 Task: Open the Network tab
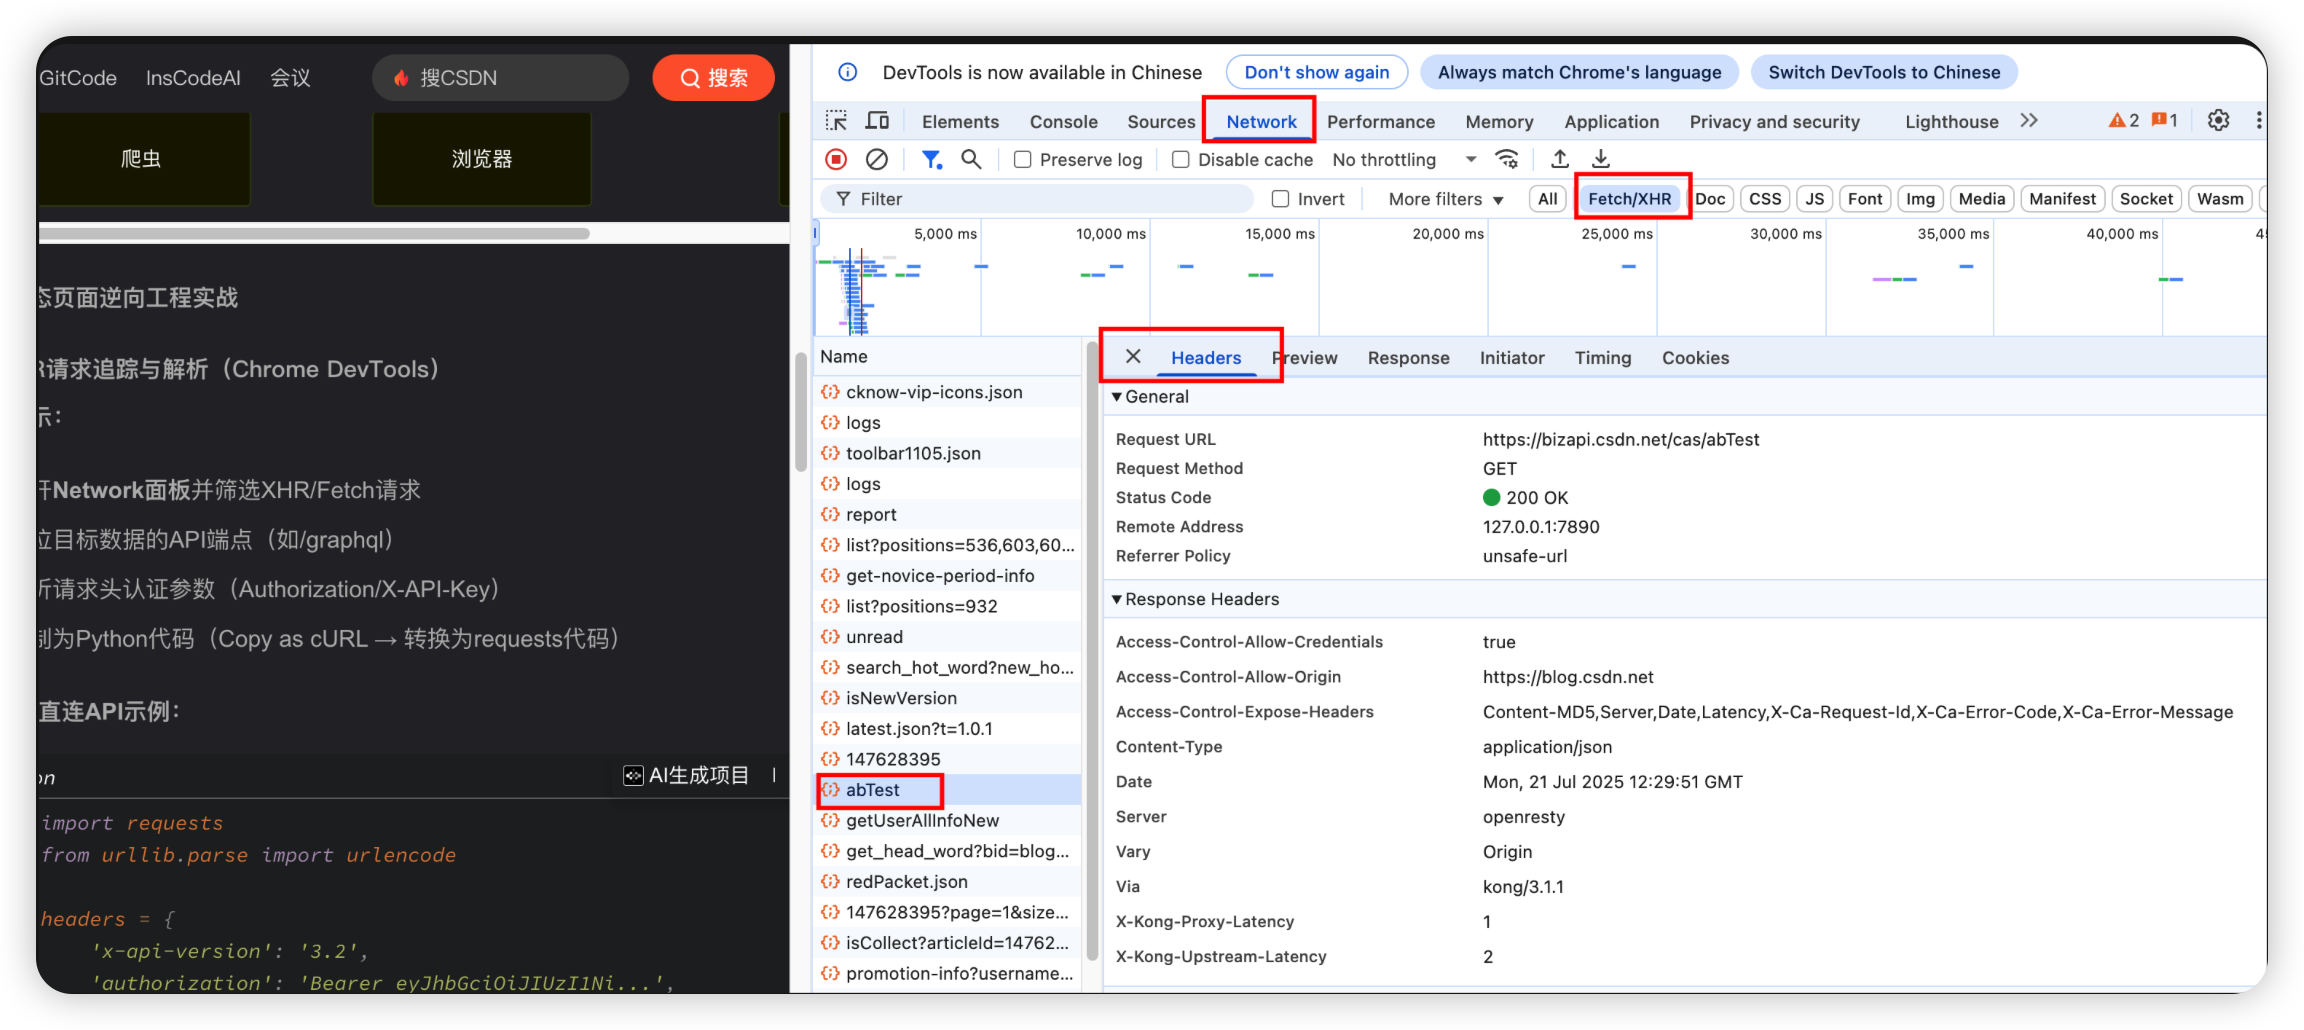pos(1261,121)
